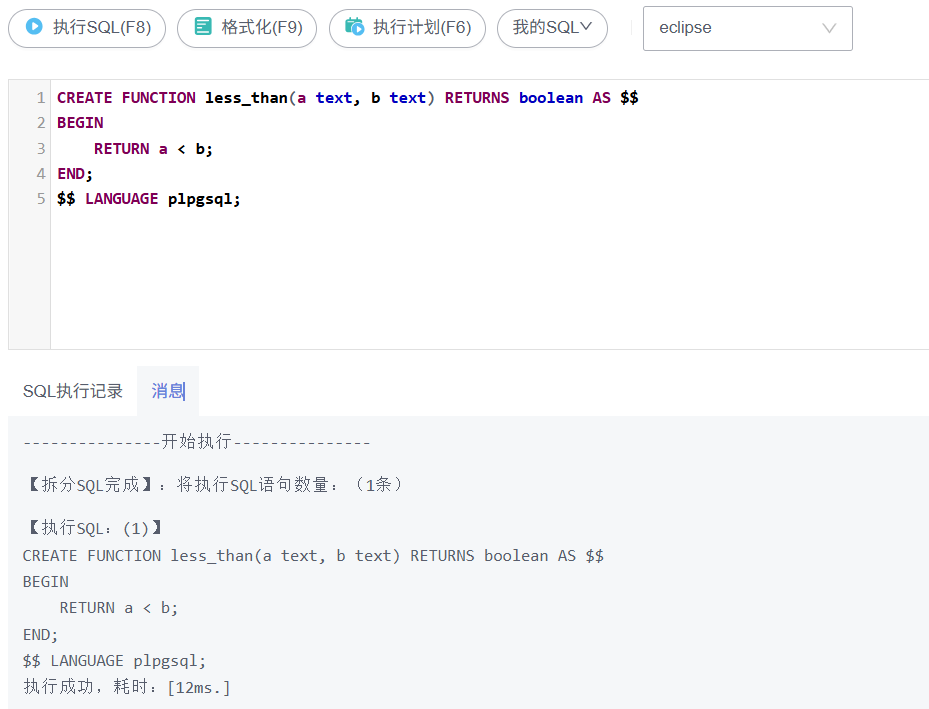Click line number 1 in editor gutter
Screen dimensions: 929x709
point(41,98)
